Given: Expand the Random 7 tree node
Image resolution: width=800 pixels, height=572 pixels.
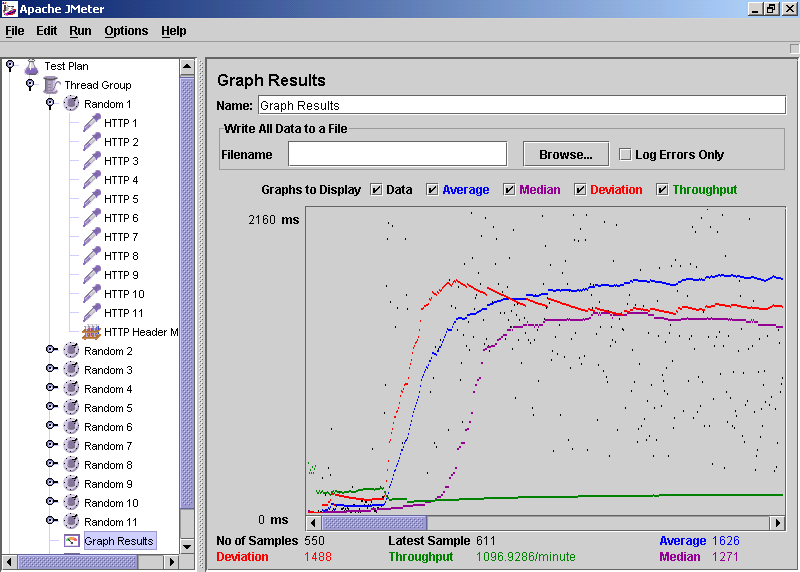Looking at the screenshot, I should pos(51,444).
